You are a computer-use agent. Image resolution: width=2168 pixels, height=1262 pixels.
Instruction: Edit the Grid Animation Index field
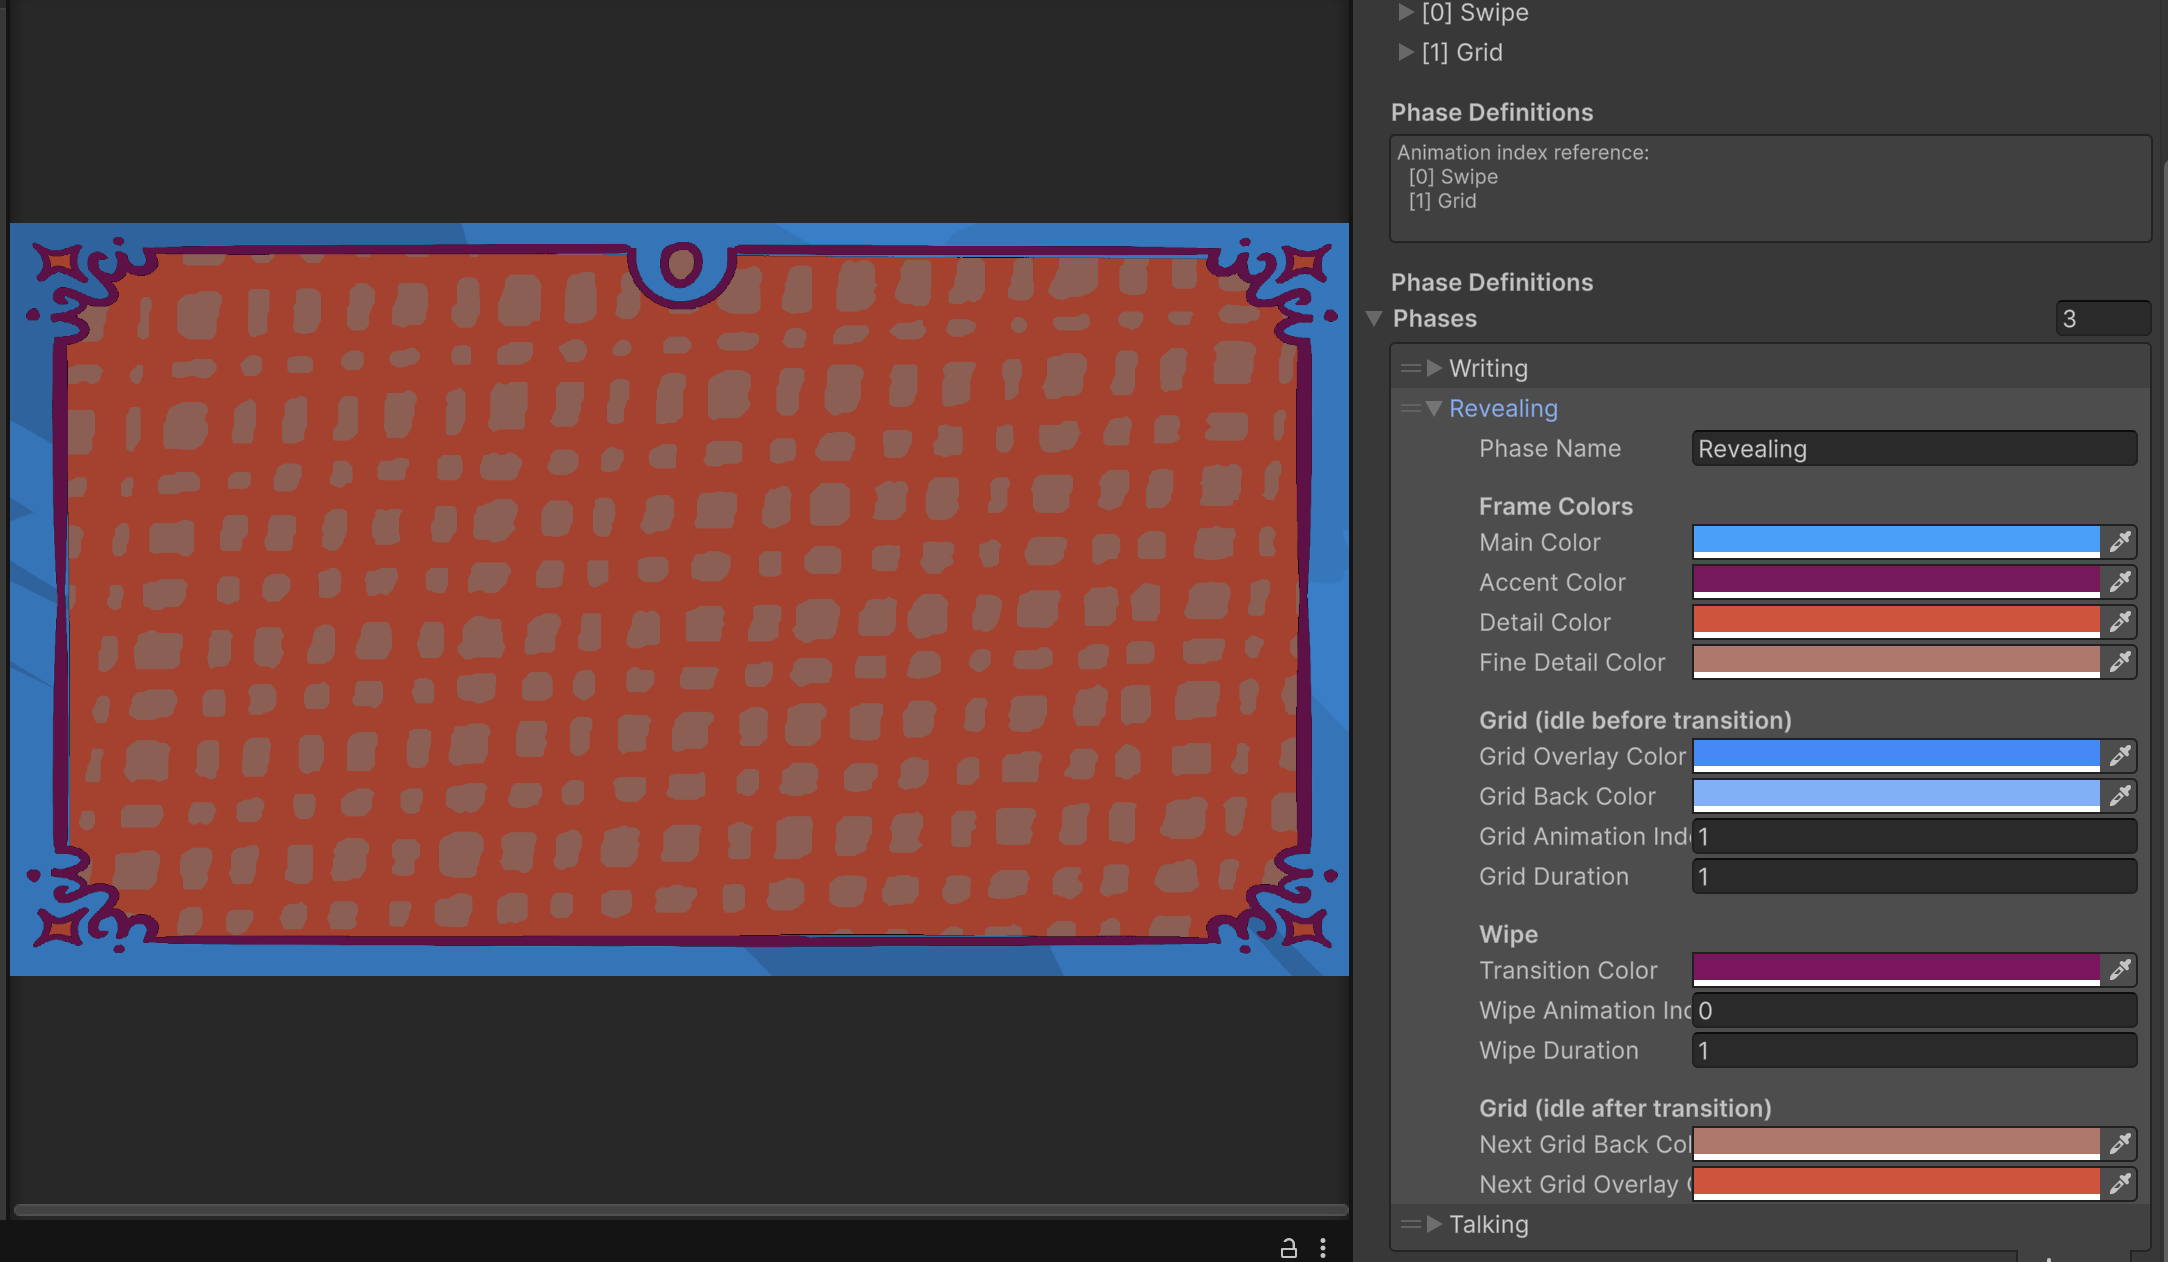[x=1914, y=837]
